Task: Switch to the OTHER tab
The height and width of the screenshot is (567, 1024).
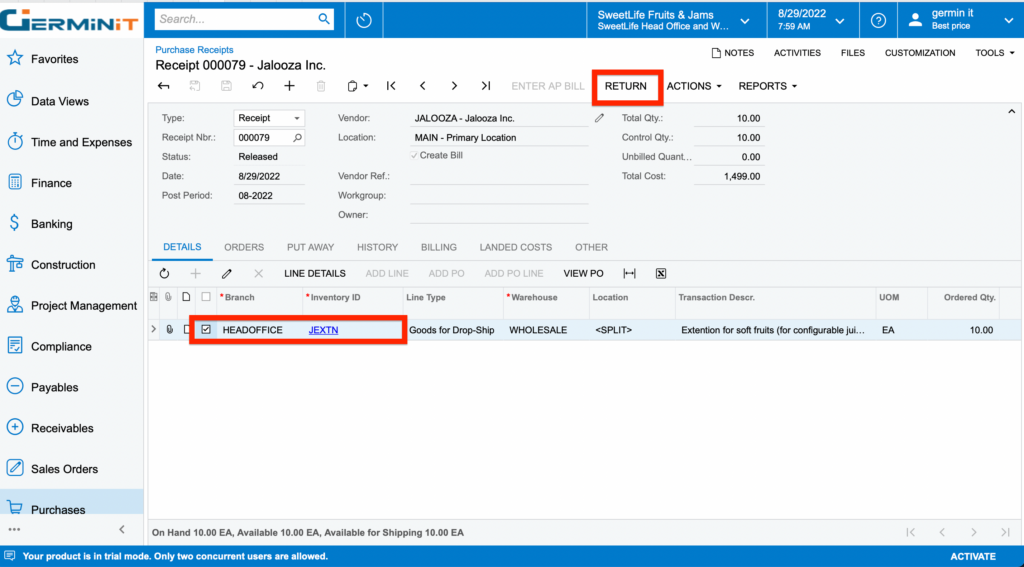Action: click(592, 248)
